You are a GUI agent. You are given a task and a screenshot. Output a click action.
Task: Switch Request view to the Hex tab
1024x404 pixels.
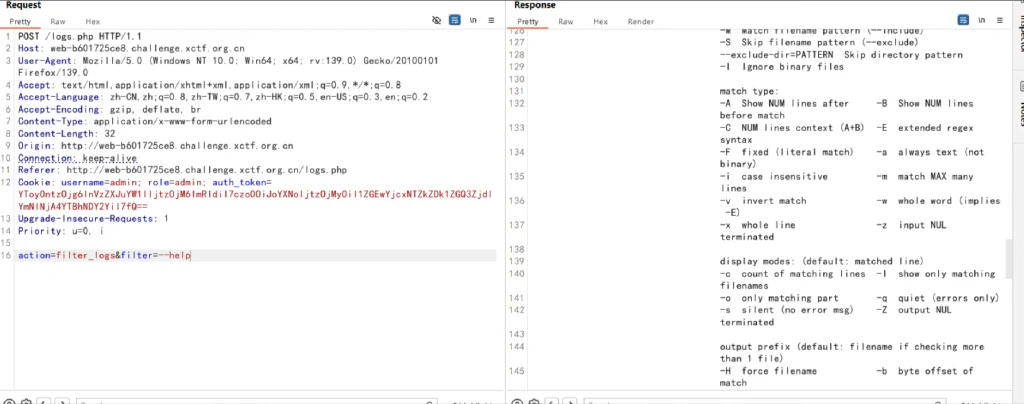(93, 22)
